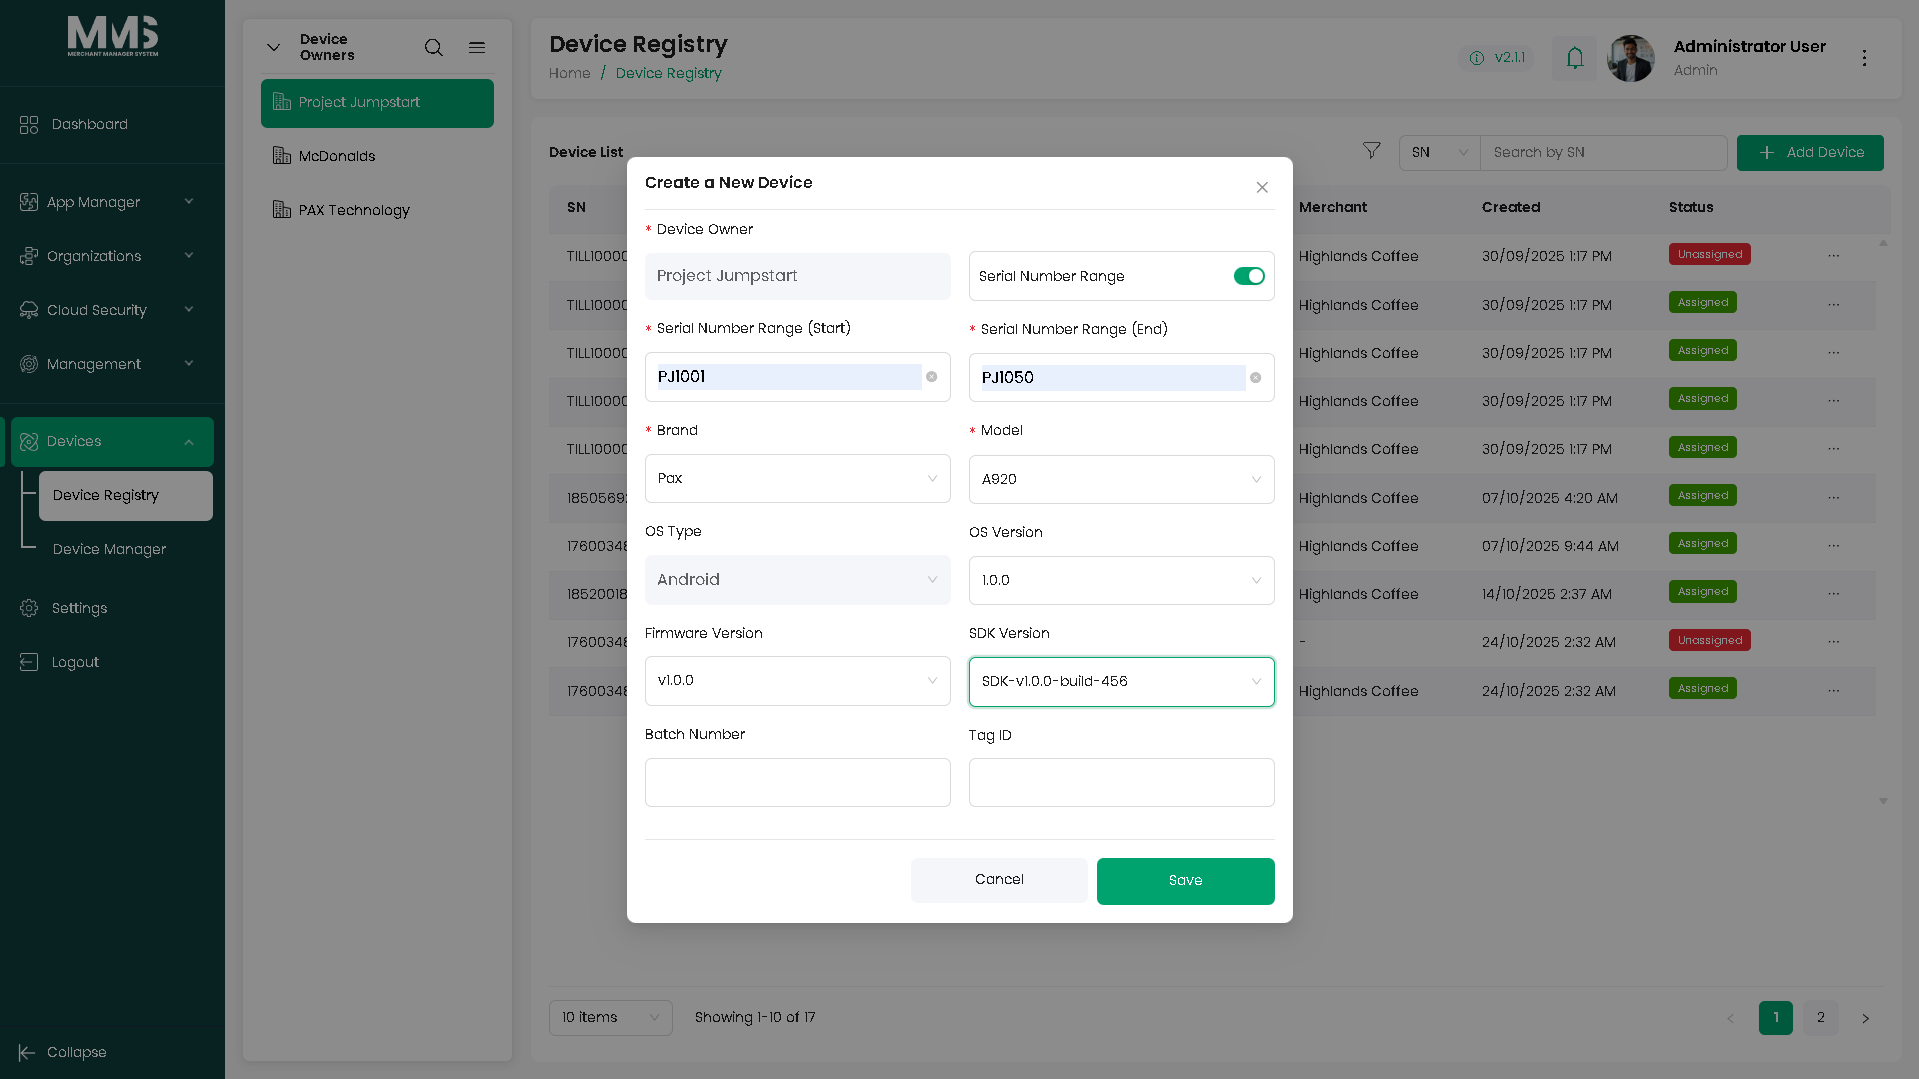
Task: Open Device Owners hamburger menu
Action: tap(477, 47)
